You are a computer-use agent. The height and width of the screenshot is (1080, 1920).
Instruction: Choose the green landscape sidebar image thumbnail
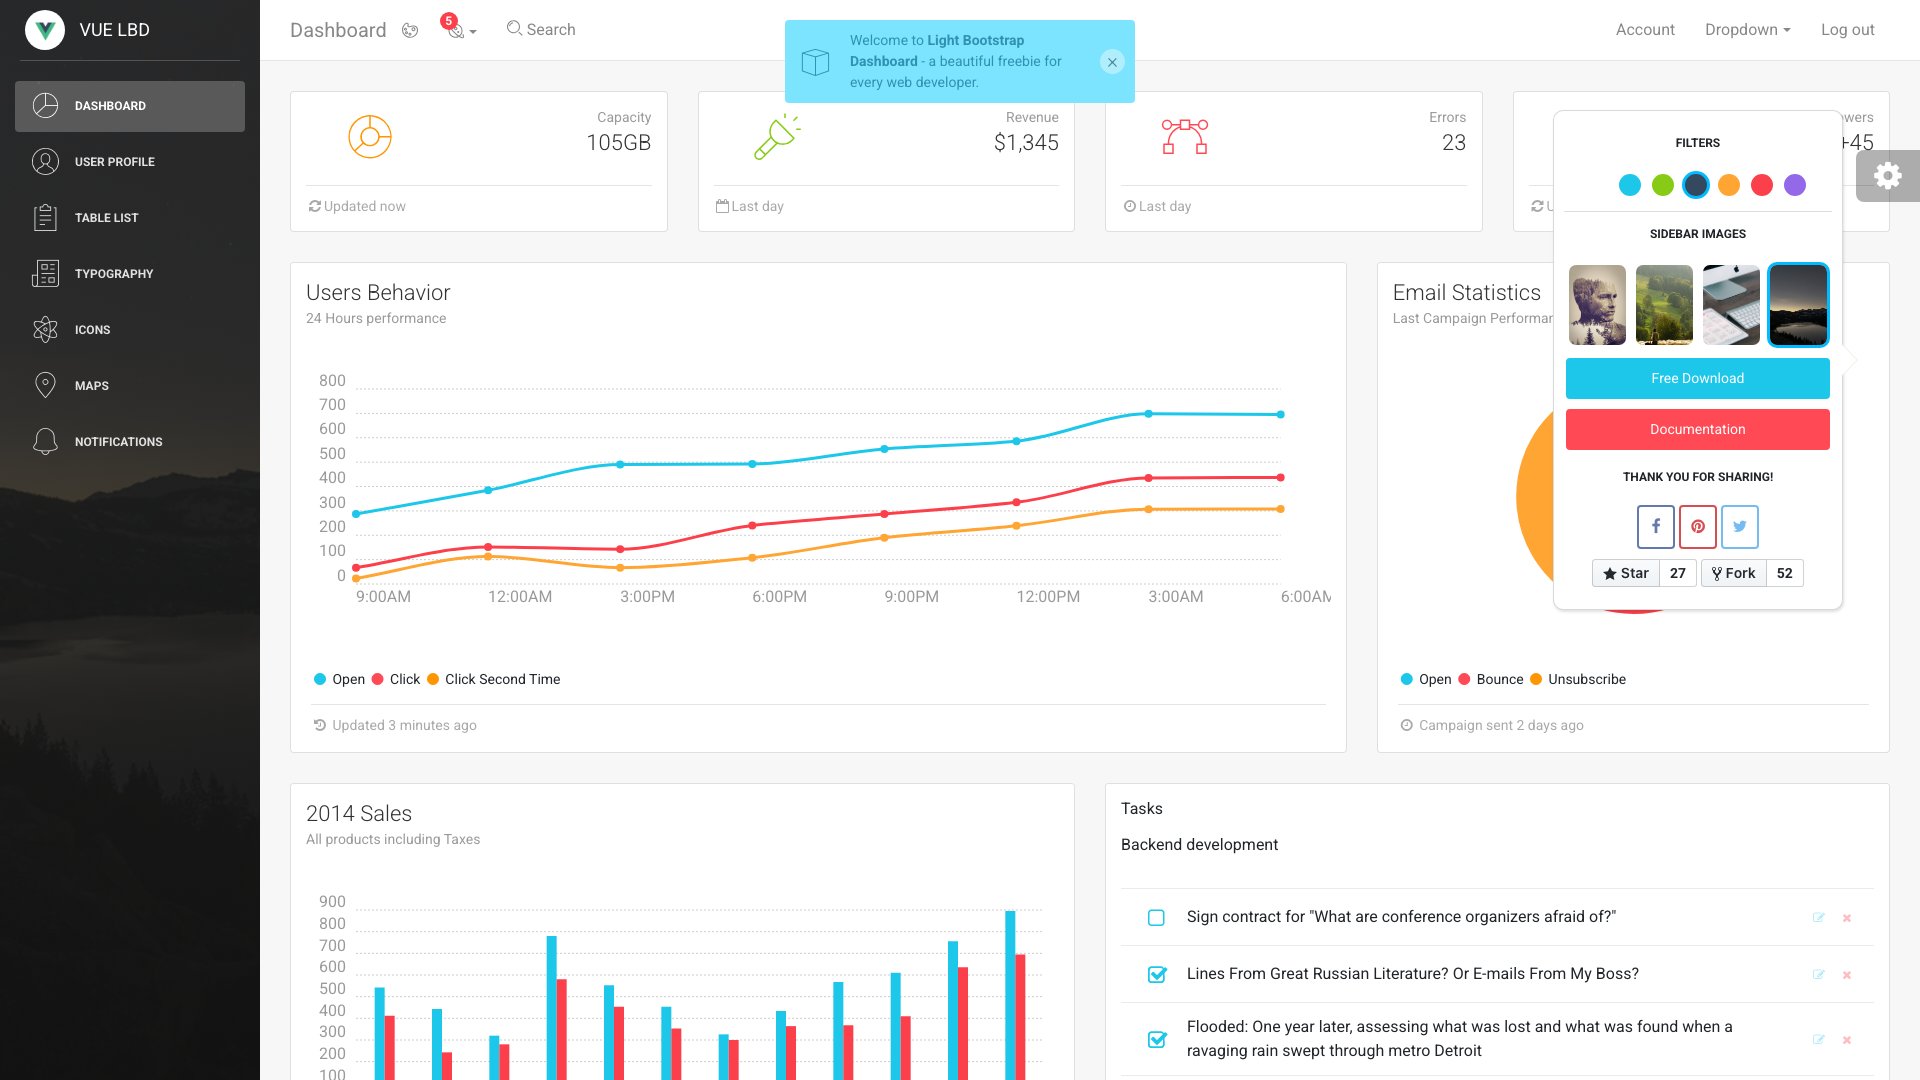click(x=1663, y=304)
